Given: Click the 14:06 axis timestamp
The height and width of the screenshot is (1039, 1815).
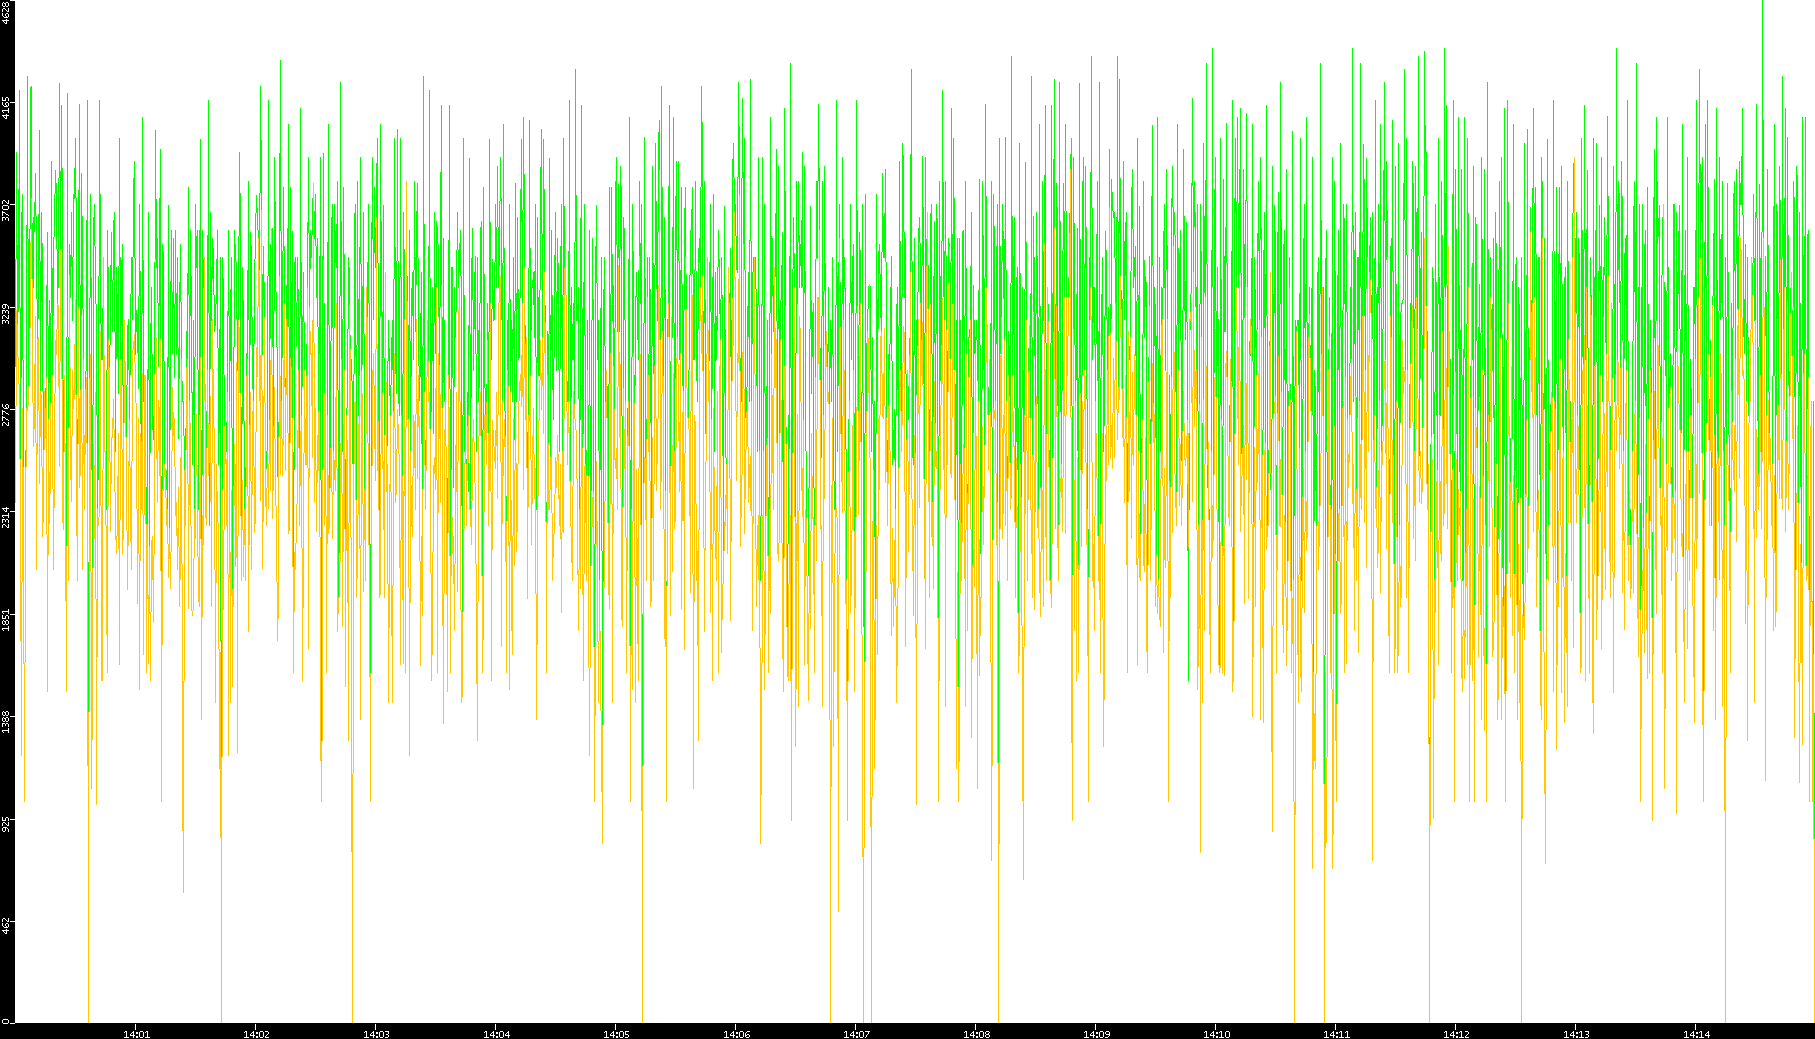Looking at the screenshot, I should [736, 1033].
